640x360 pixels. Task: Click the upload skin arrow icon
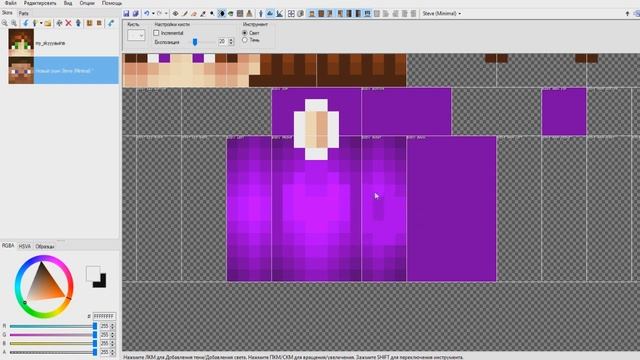point(627,13)
